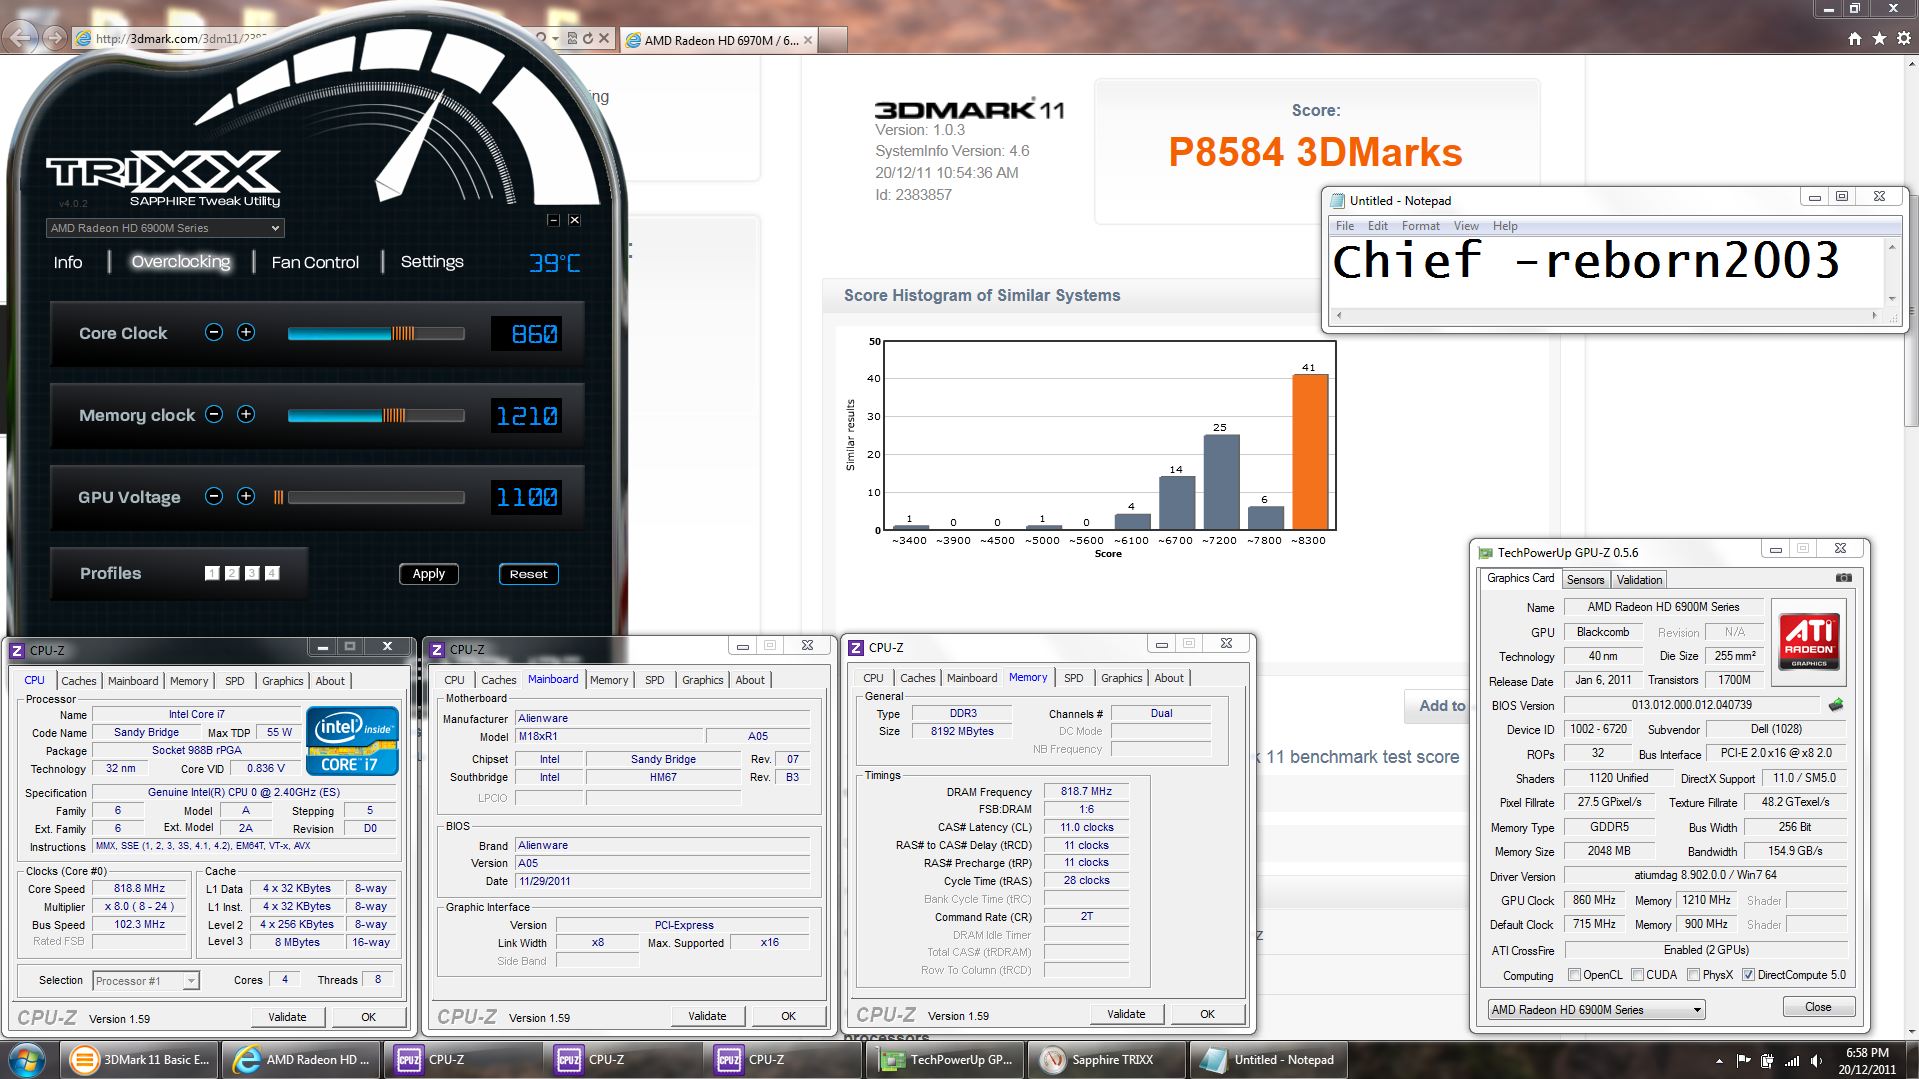
Task: Decrease Core Clock with minus button
Action: pyautogui.click(x=213, y=332)
